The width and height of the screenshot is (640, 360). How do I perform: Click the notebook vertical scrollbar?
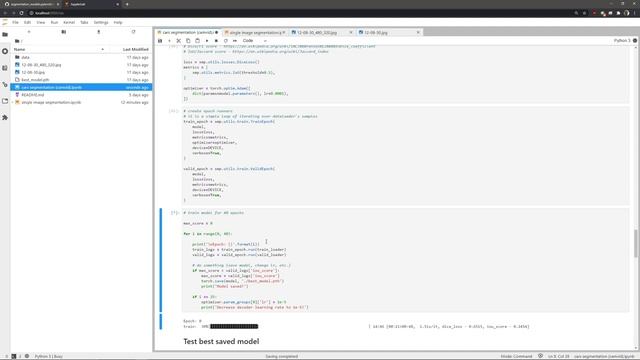point(636,243)
